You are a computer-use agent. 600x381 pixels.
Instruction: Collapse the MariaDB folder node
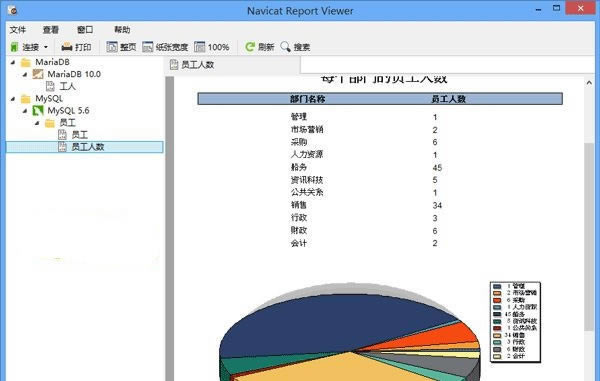coord(13,62)
